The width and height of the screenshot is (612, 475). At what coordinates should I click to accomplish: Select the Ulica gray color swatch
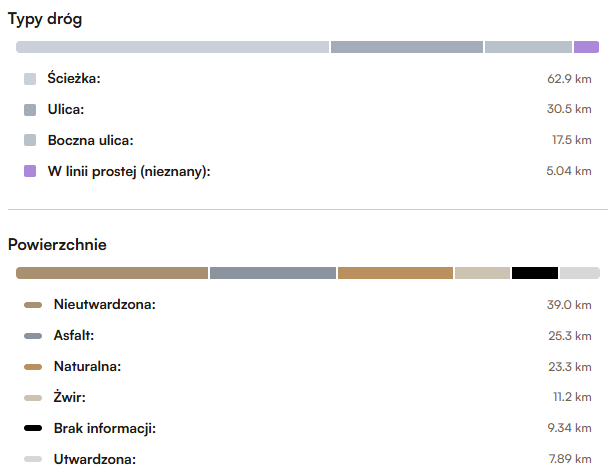point(30,110)
